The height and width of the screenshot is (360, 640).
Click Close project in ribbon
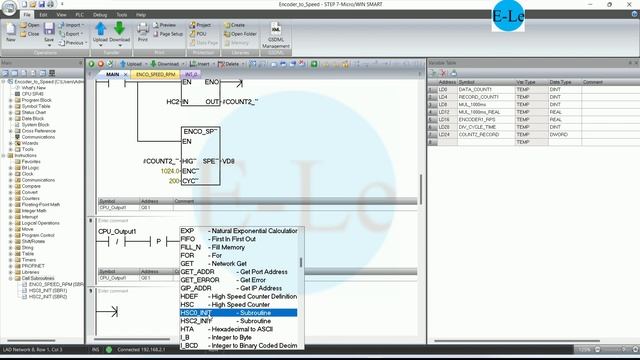pyautogui.click(x=30, y=34)
